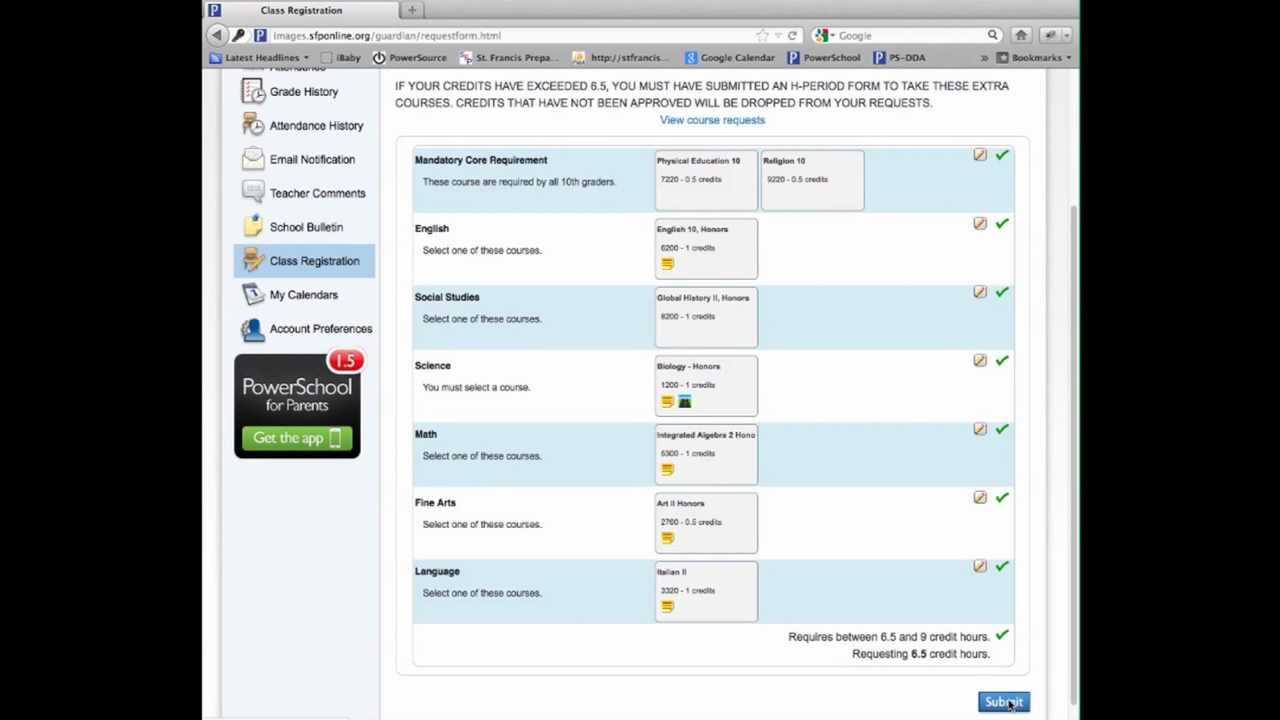This screenshot has height=720, width=1280.
Task: Open note icon on English 10 Honors
Action: tap(667, 264)
